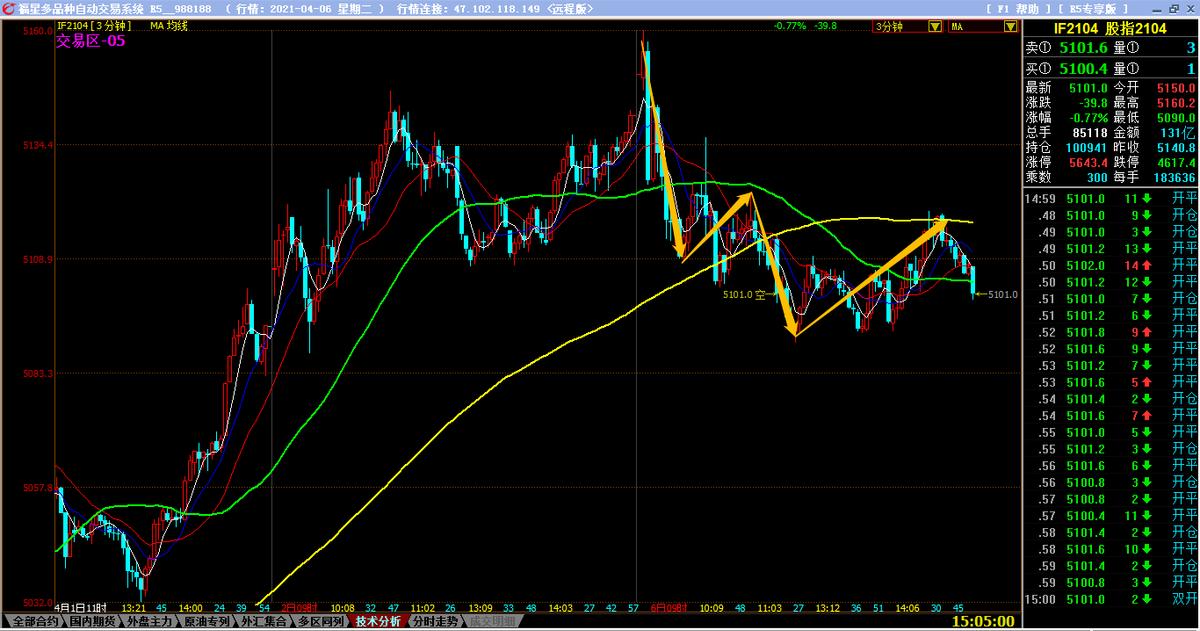Screen dimensions: 1200x631
Task: Click the 跌停 value 4617.4
Action: coord(1176,162)
